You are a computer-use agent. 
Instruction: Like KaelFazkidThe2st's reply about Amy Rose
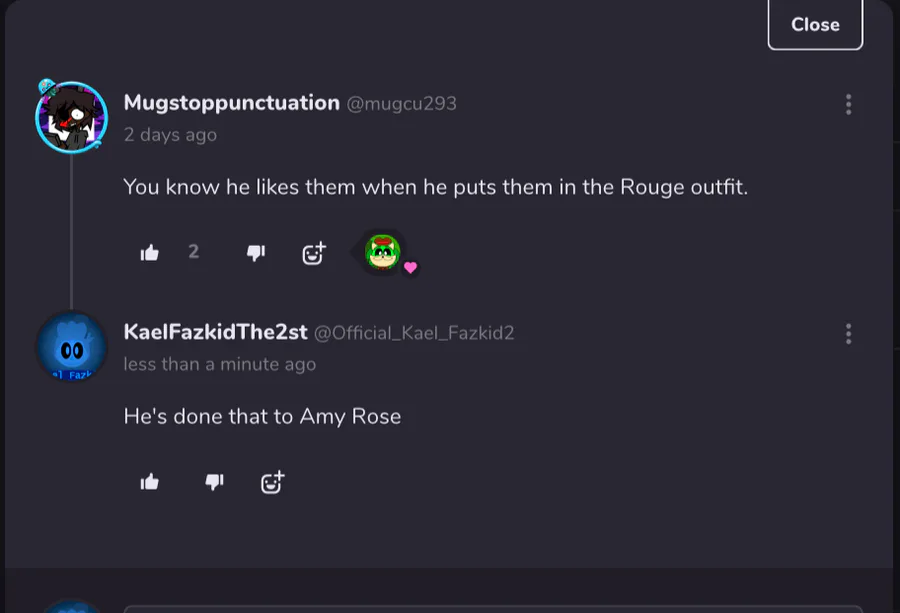click(x=150, y=482)
